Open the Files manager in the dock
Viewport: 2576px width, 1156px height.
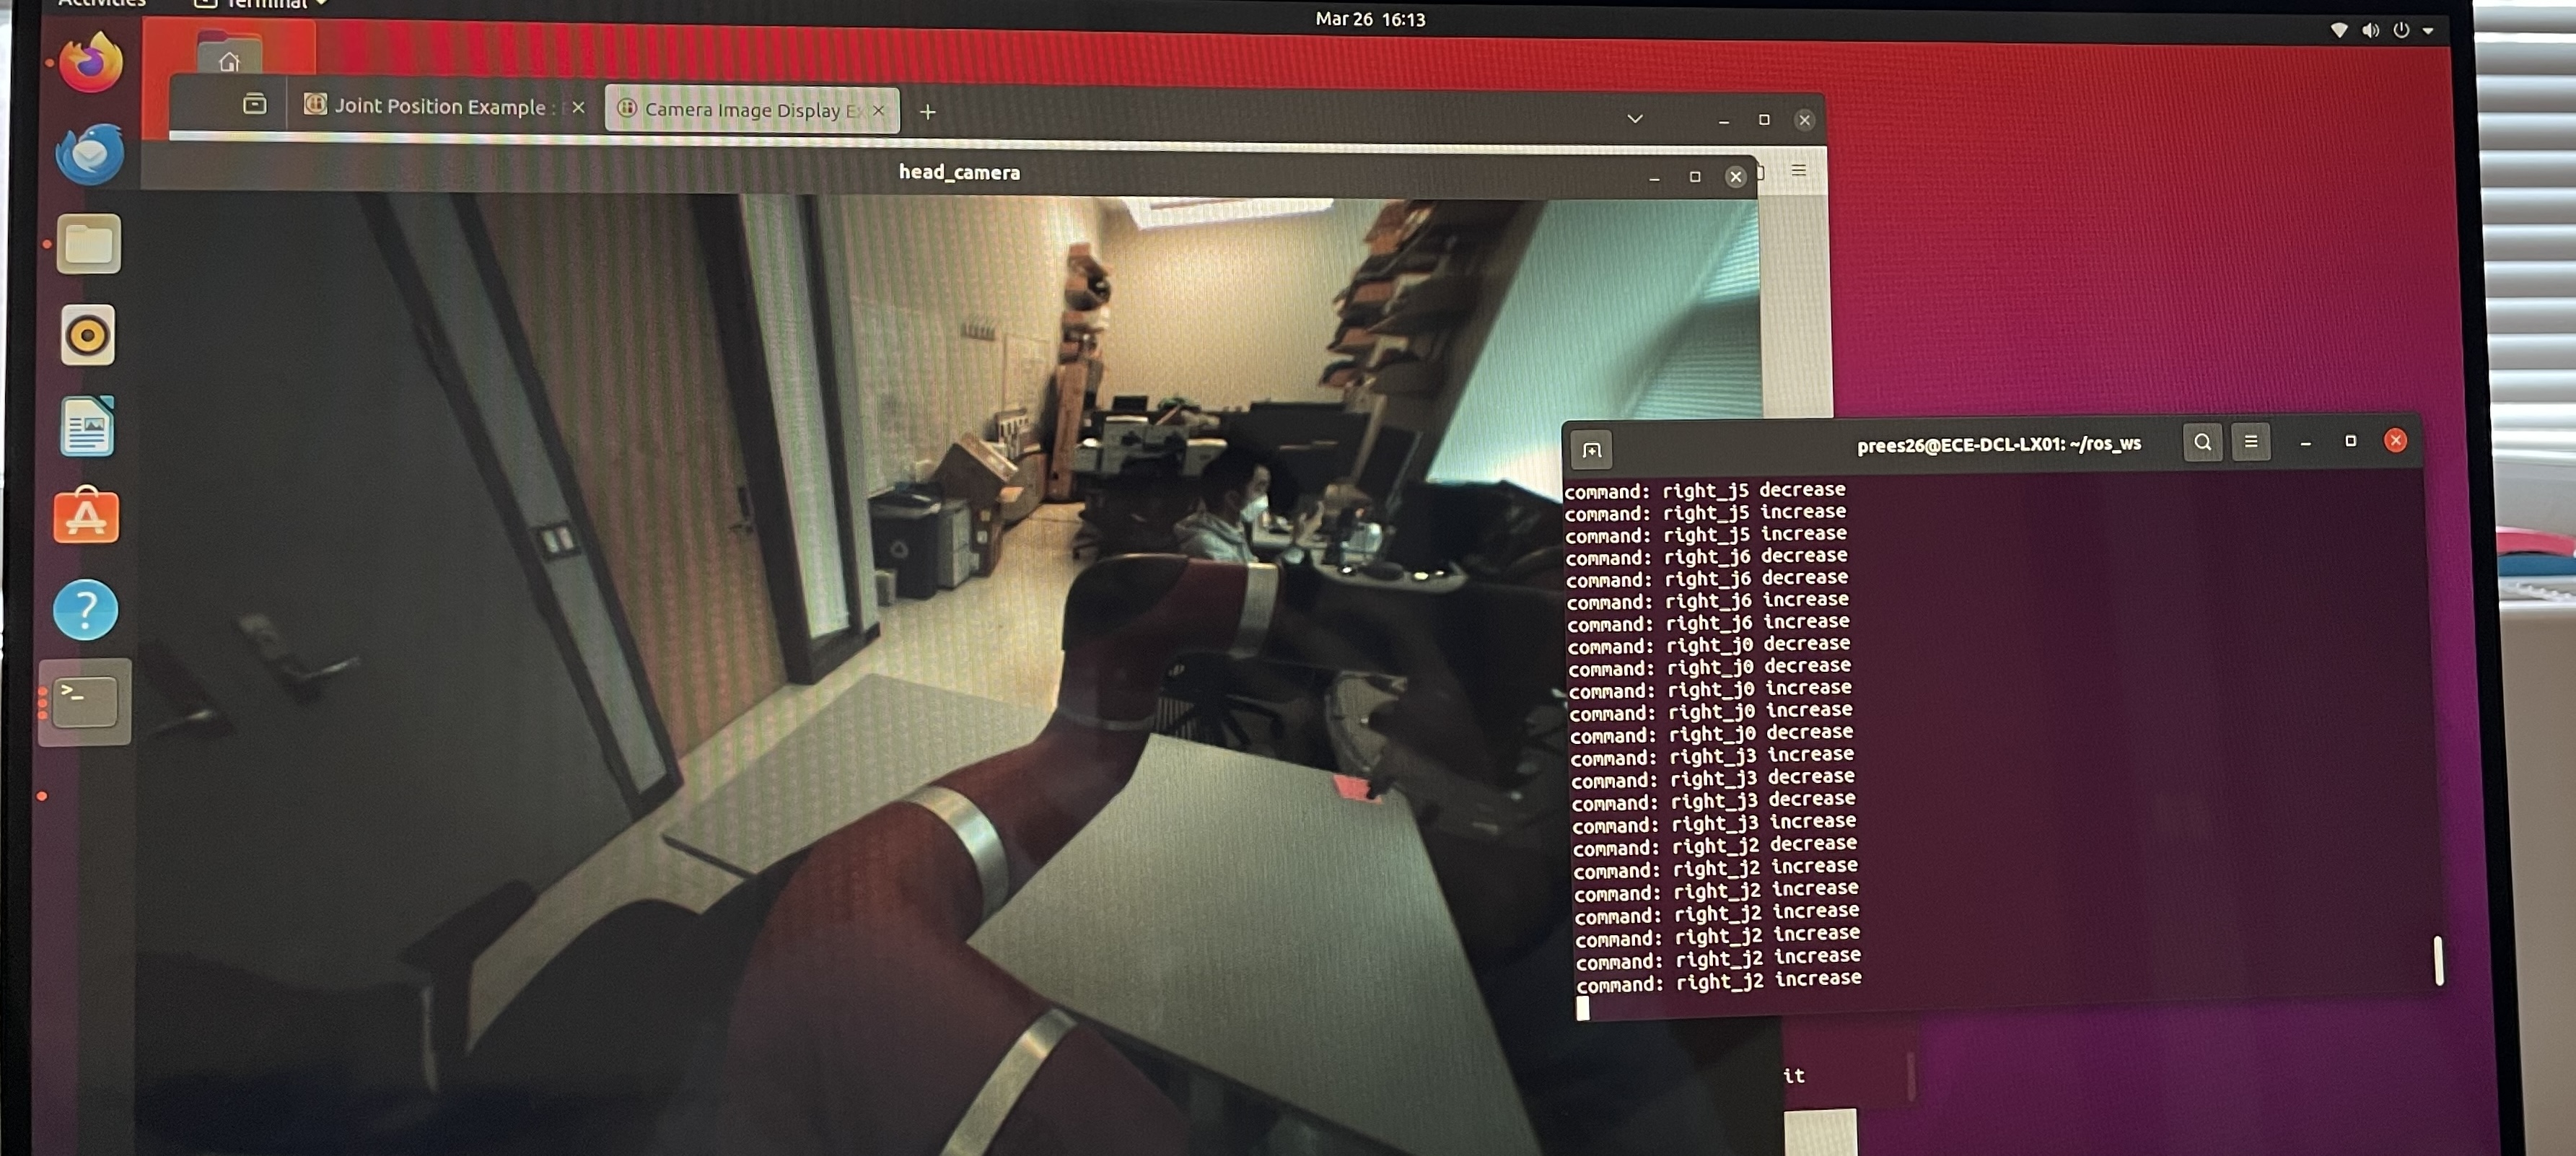point(89,244)
